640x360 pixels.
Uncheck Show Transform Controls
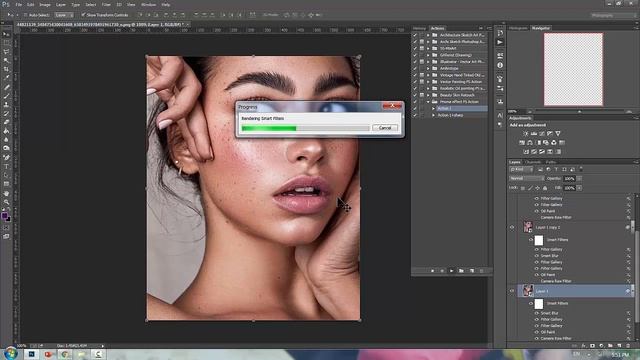click(x=83, y=15)
